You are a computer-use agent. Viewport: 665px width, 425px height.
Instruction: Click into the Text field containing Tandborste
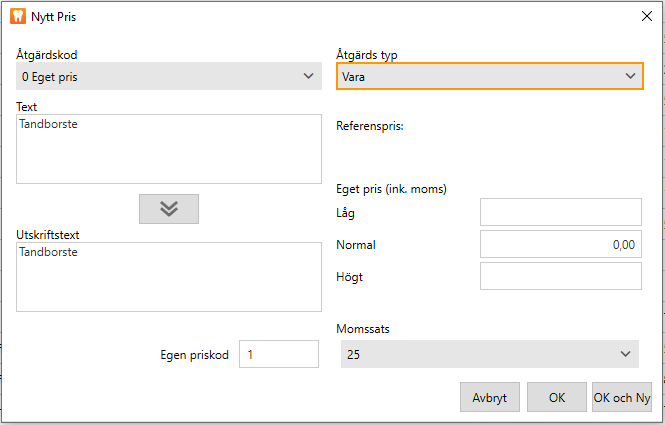tap(168, 149)
